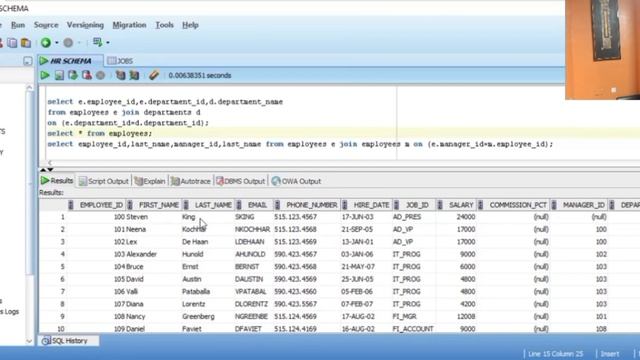The image size is (640, 360).
Task: Click the email cell NKOCHHAR
Action: pyautogui.click(x=252, y=229)
